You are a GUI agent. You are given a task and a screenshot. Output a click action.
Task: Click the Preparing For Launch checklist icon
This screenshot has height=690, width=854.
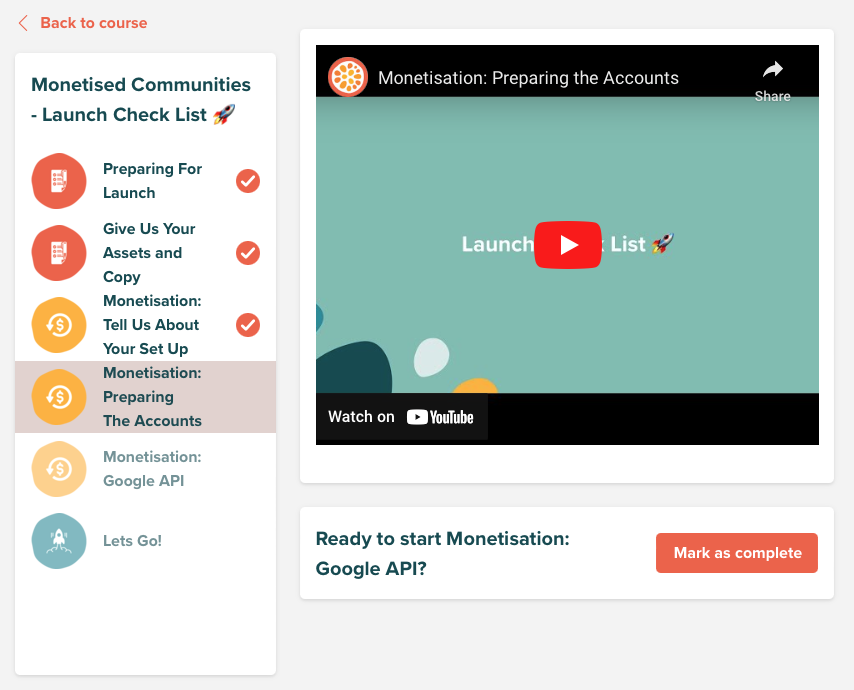pyautogui.click(x=59, y=181)
